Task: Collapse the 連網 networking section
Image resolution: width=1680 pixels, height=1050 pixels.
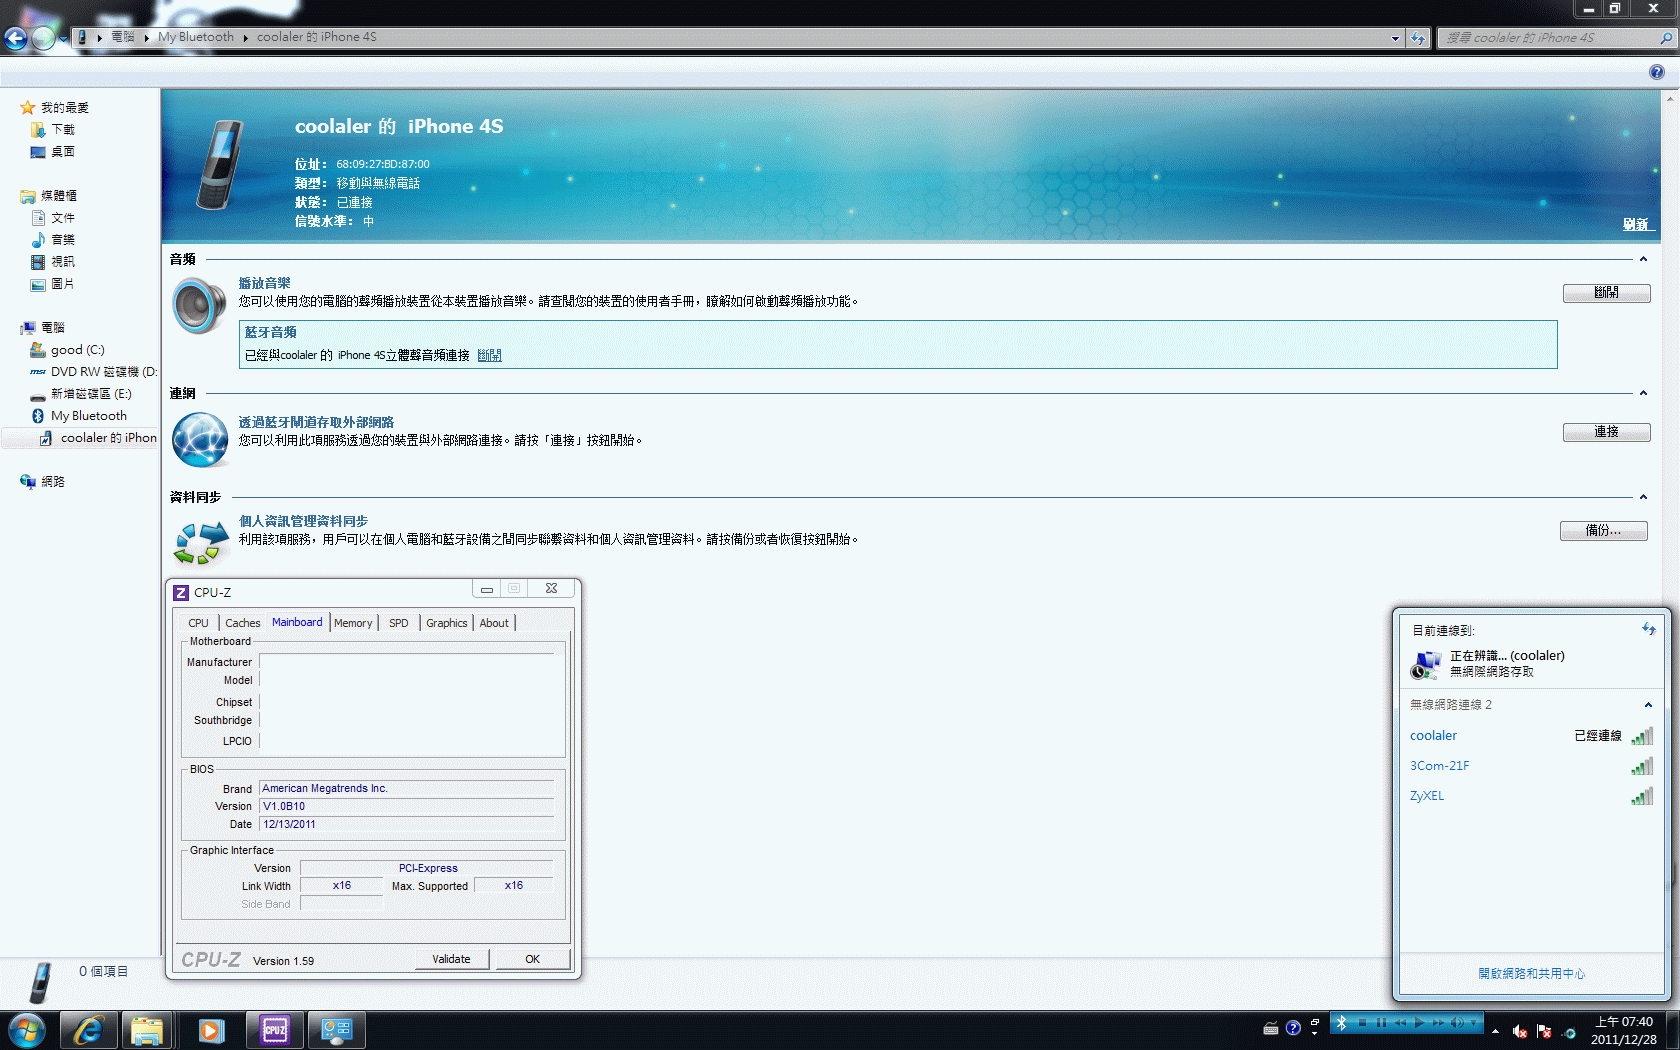Action: [x=1643, y=393]
